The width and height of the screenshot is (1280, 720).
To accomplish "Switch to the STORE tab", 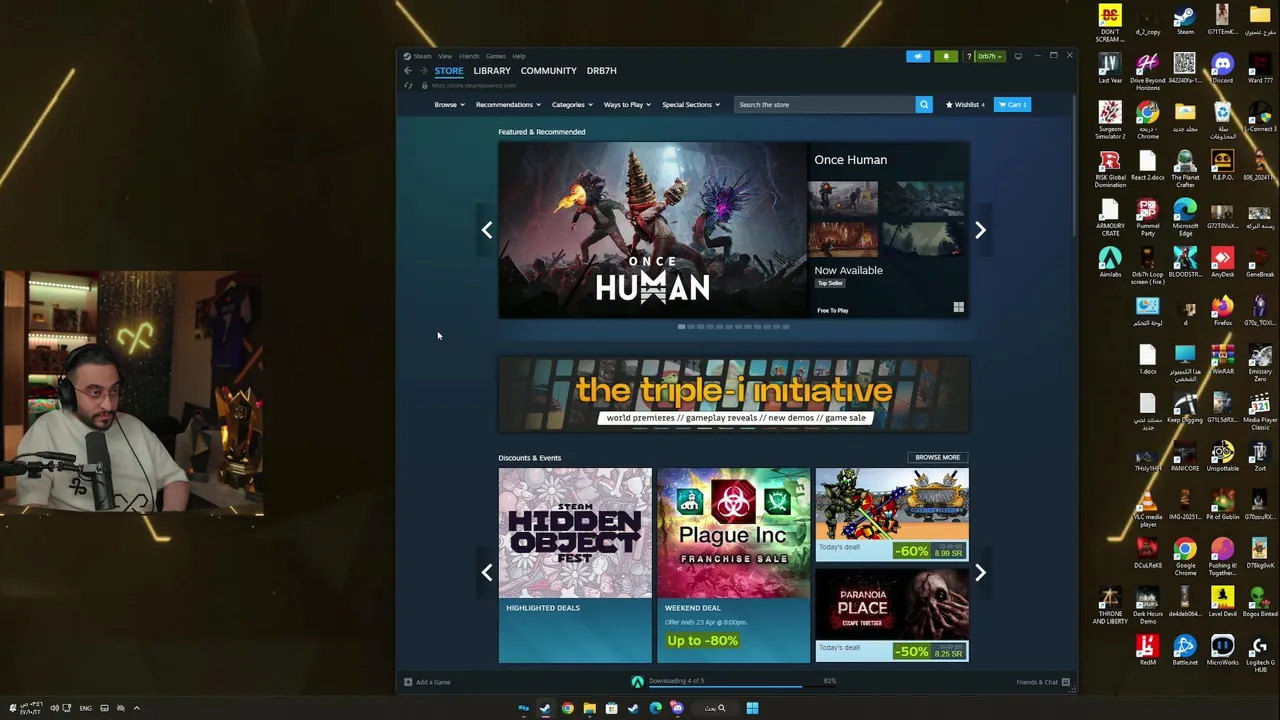I will (x=449, y=71).
